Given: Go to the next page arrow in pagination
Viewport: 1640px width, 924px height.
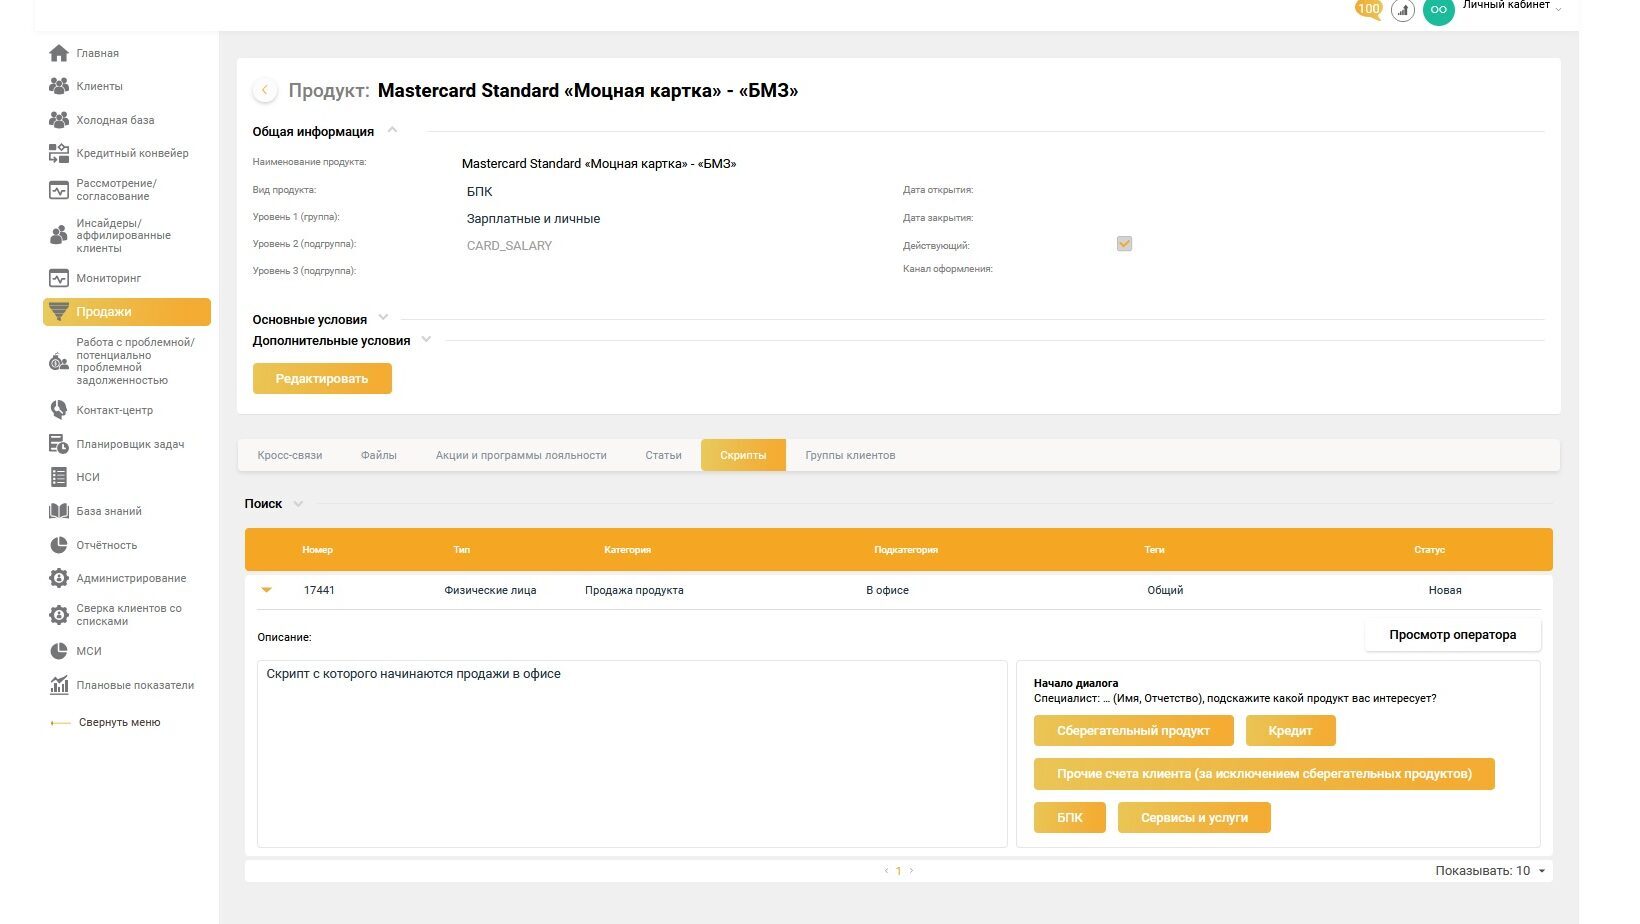Looking at the screenshot, I should coord(911,871).
